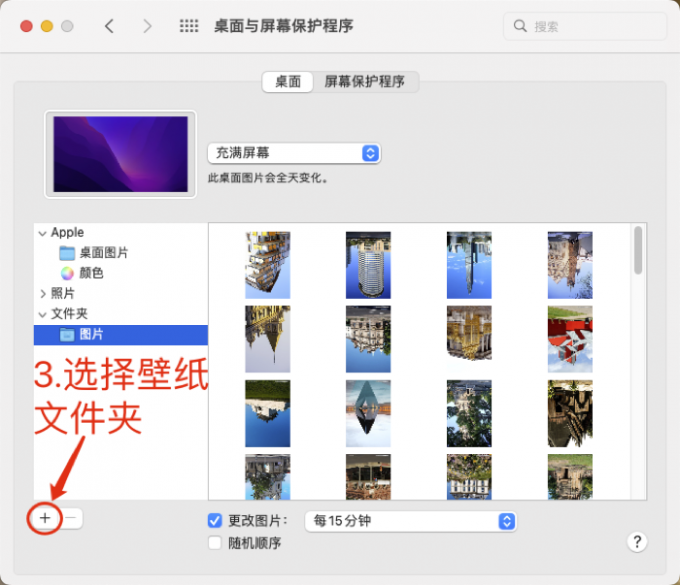680x585 pixels.
Task: Select the second thumbnail in second row
Action: (368, 339)
